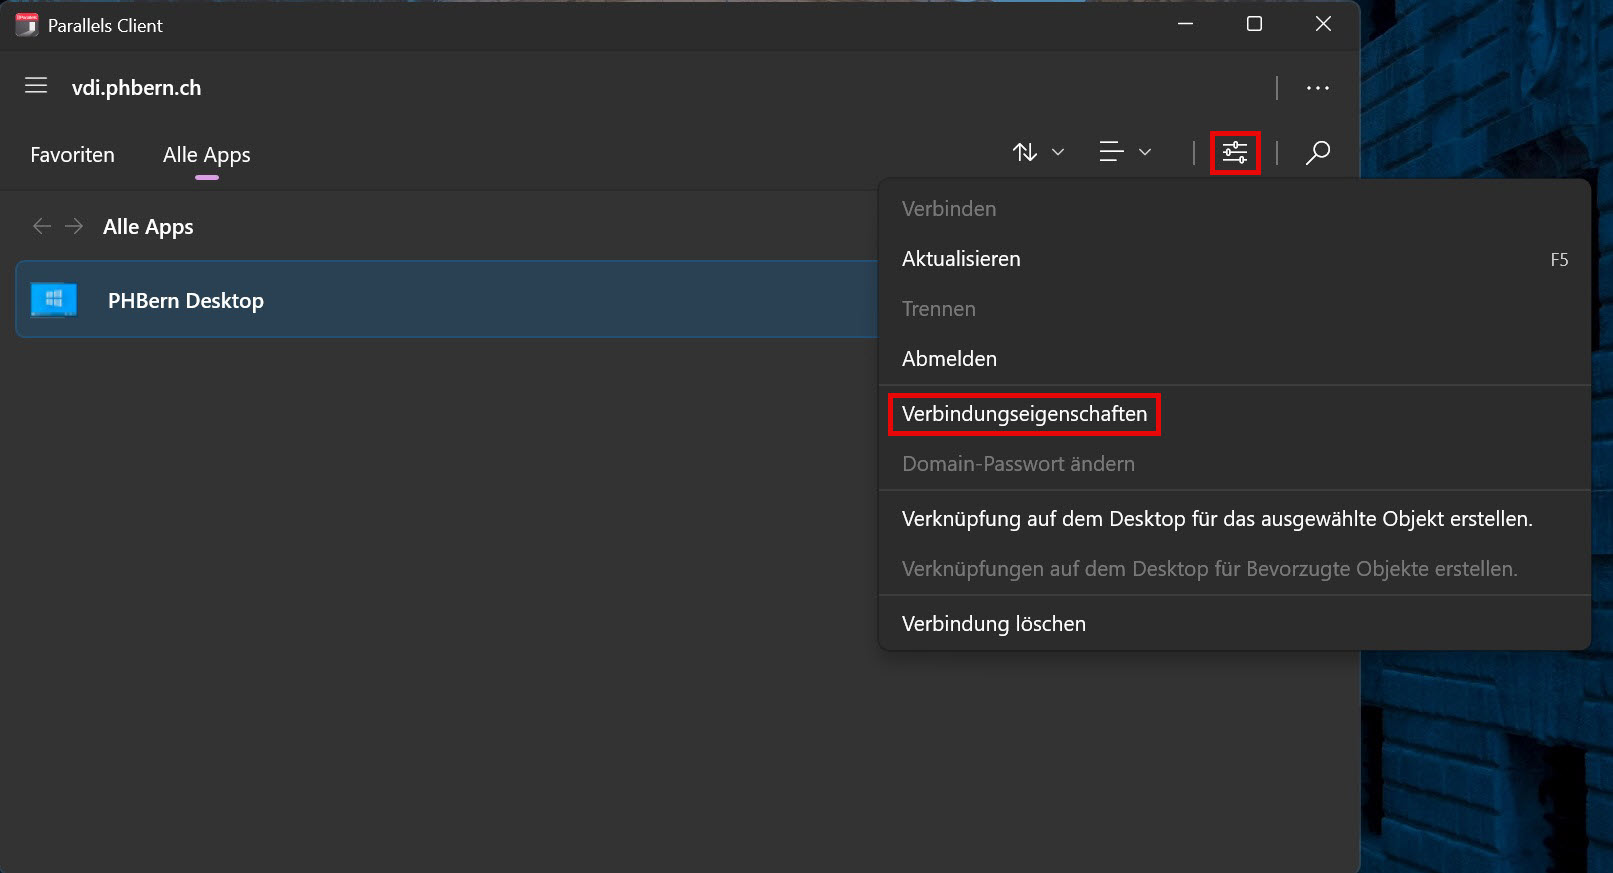Click the vdi.phbern.ch connection title
1613x873 pixels.
pos(136,88)
